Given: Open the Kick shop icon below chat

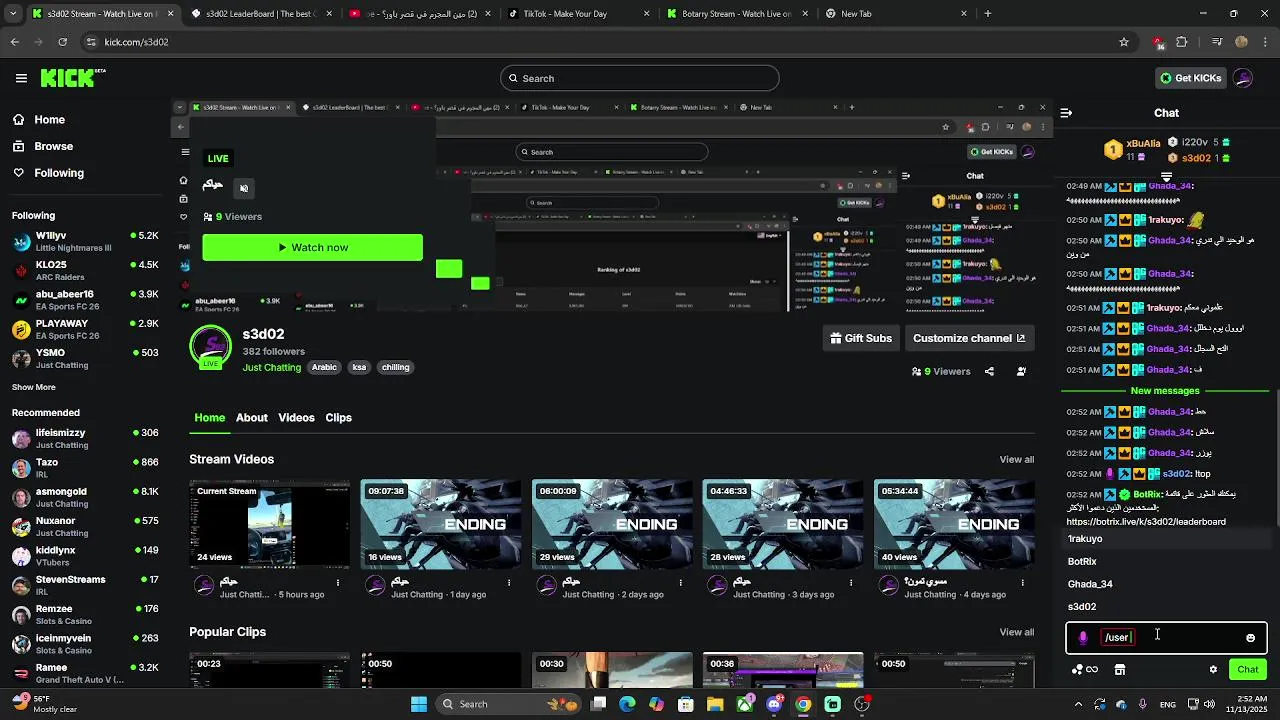Looking at the screenshot, I should point(1120,670).
